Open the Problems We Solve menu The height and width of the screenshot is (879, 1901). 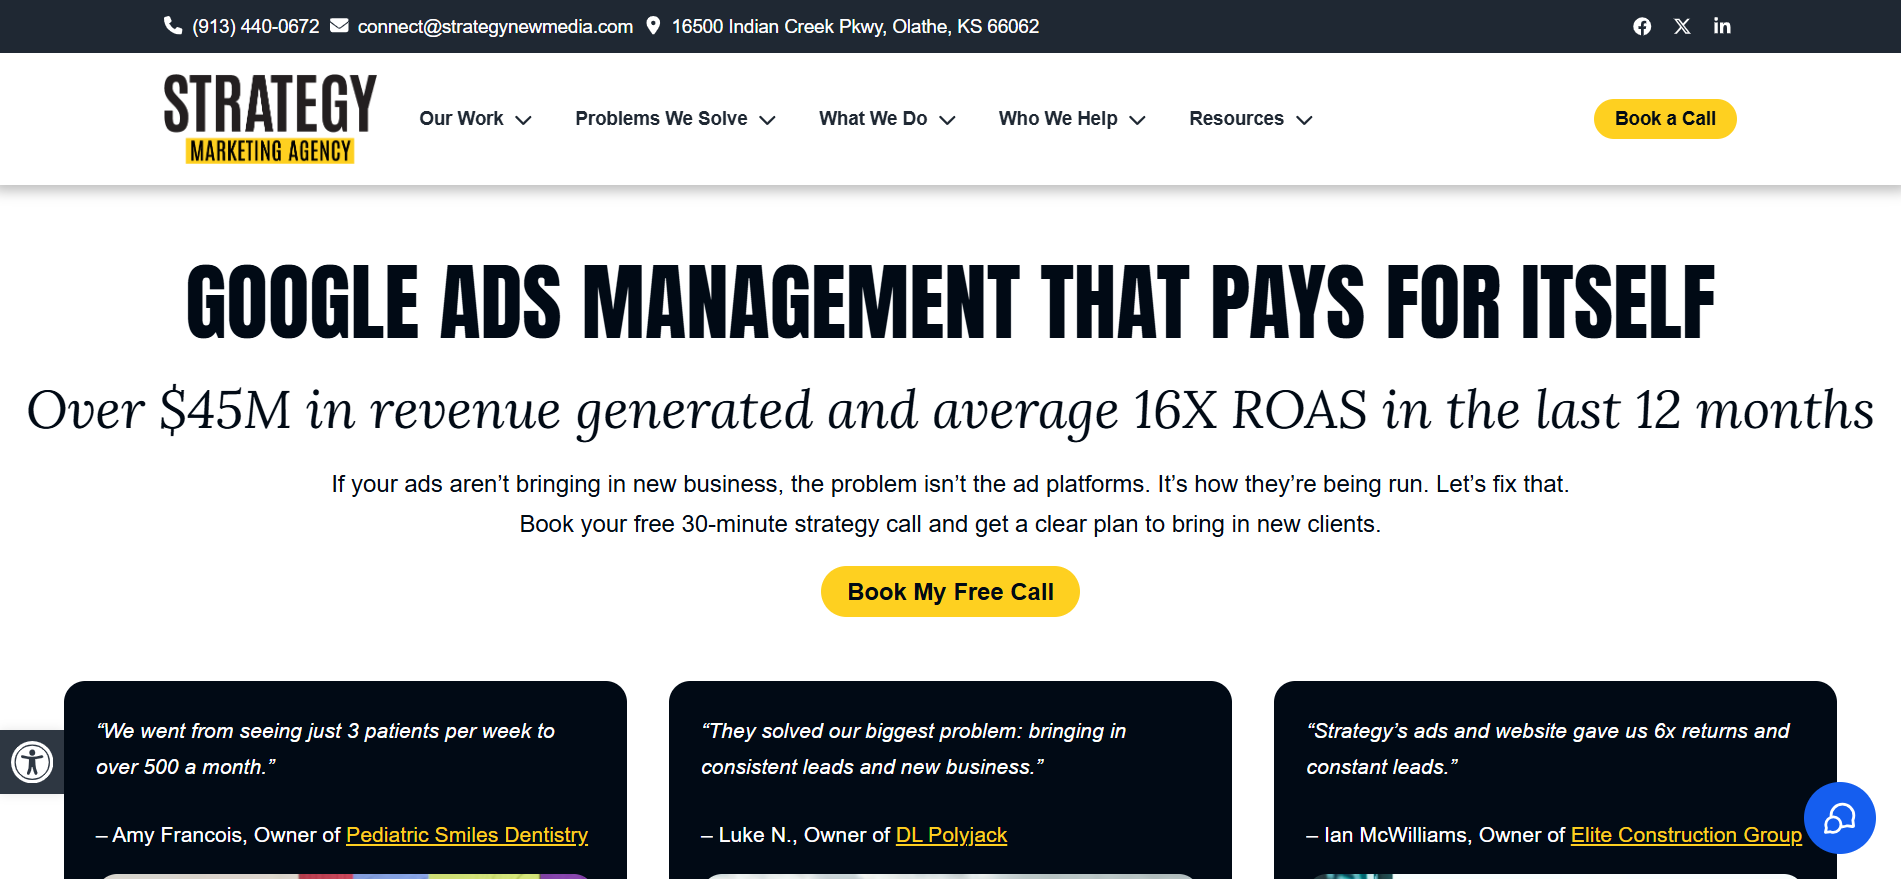[661, 118]
